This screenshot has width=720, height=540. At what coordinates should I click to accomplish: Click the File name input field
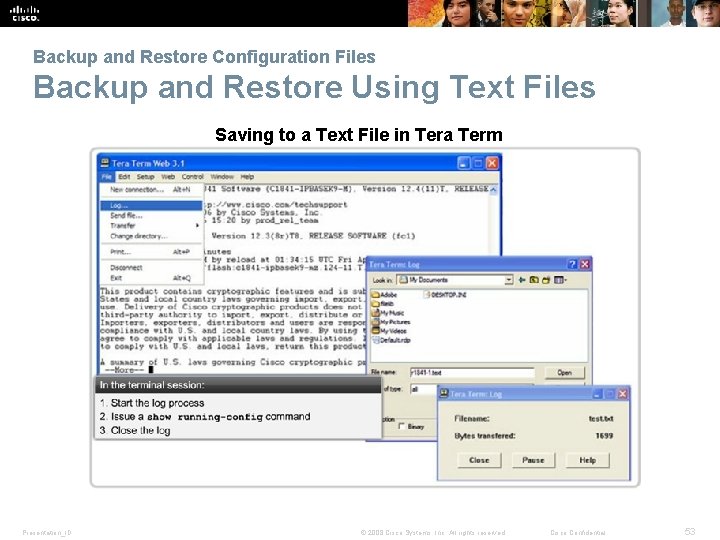point(472,372)
